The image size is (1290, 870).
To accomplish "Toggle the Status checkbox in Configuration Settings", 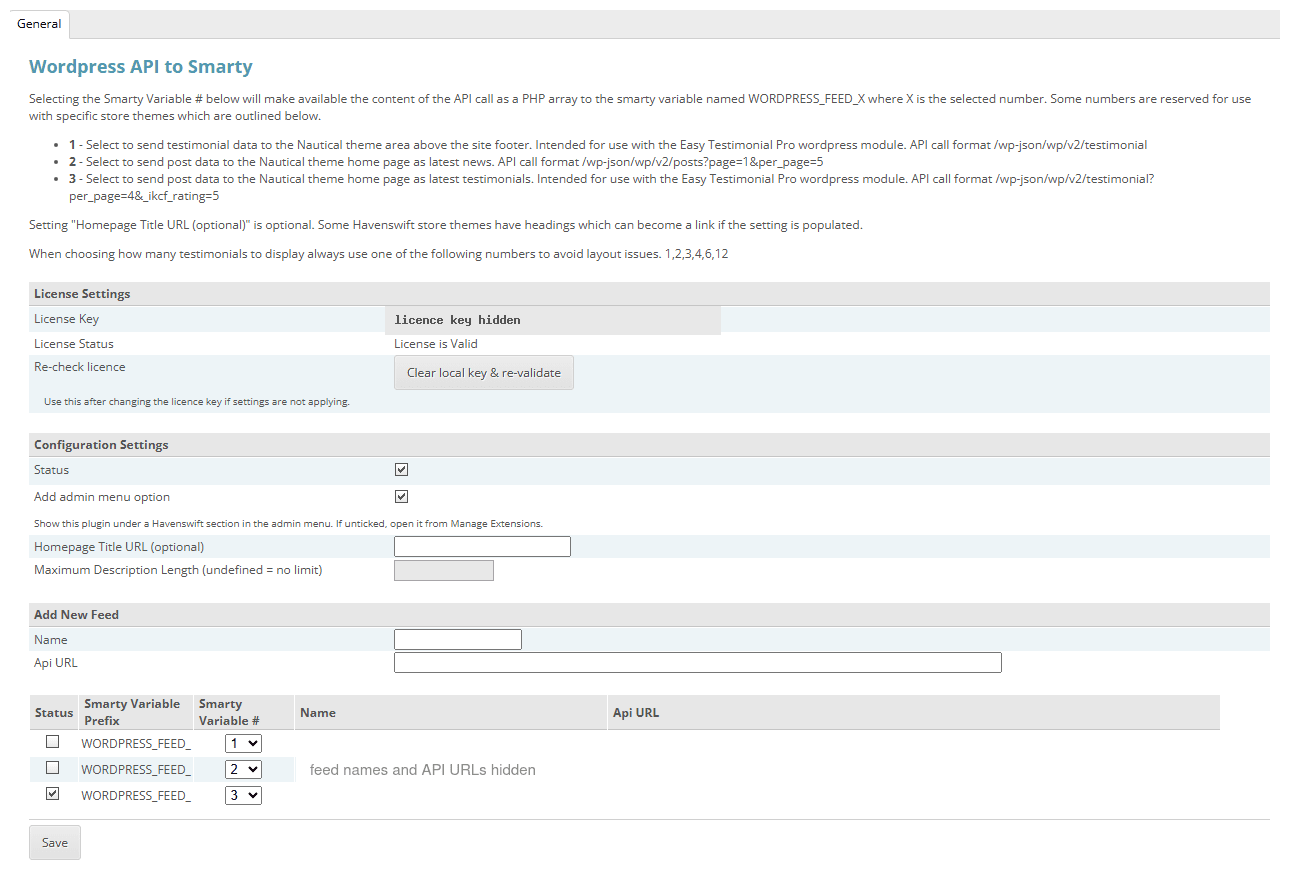I will tap(402, 470).
